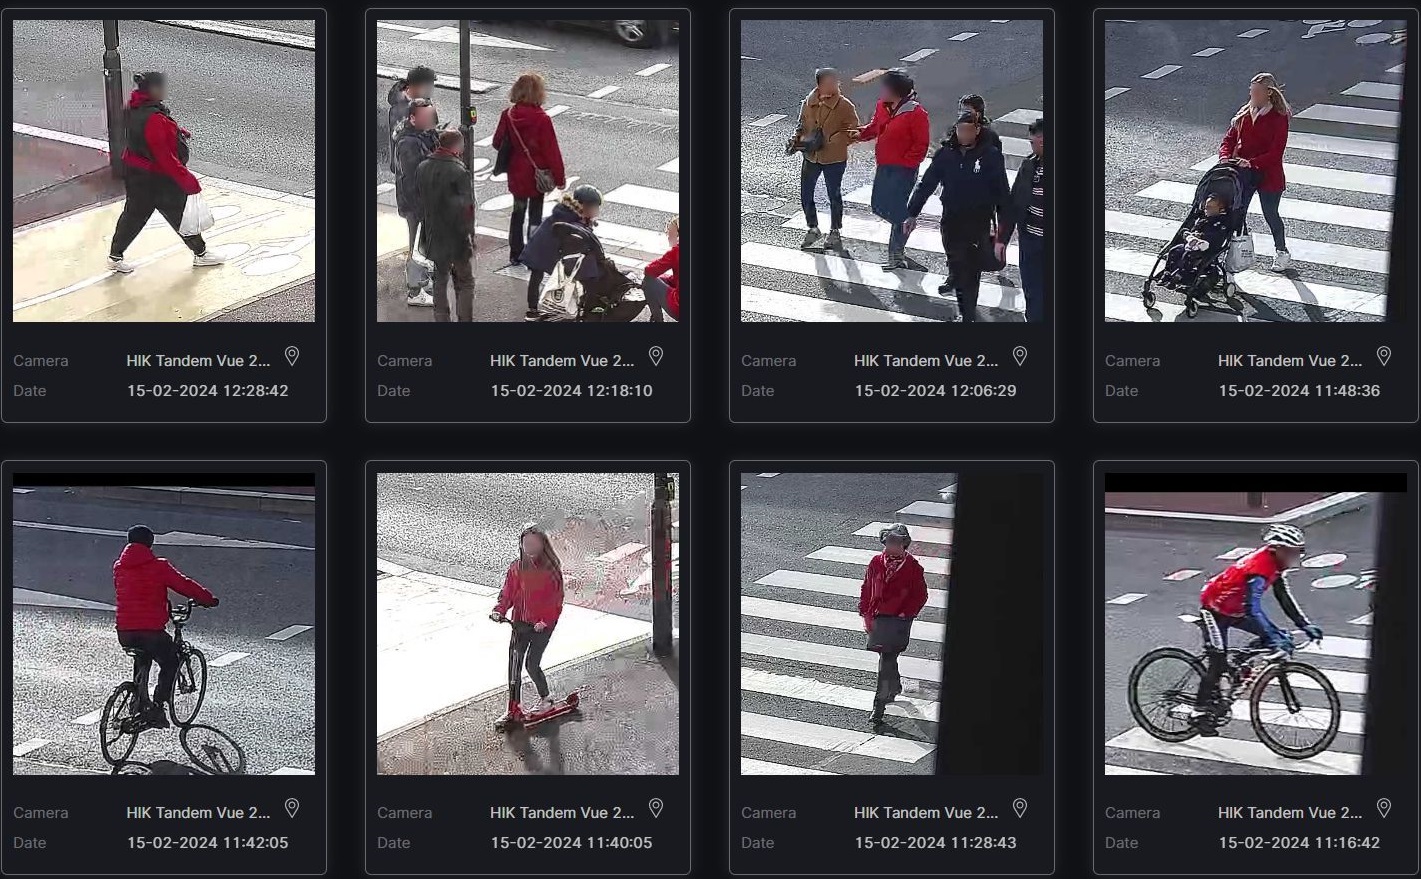Click the location pin on the 11:48:36 card
Viewport: 1421px width, 879px height.
pos(1384,356)
